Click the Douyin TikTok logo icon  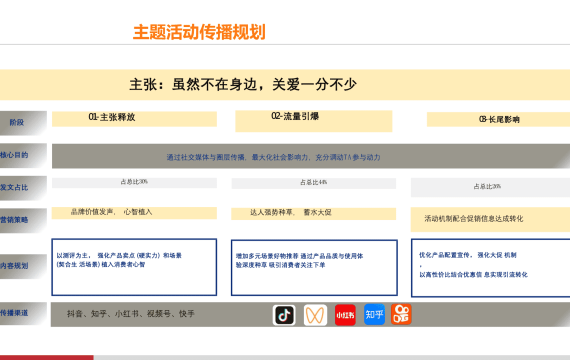(x=284, y=315)
